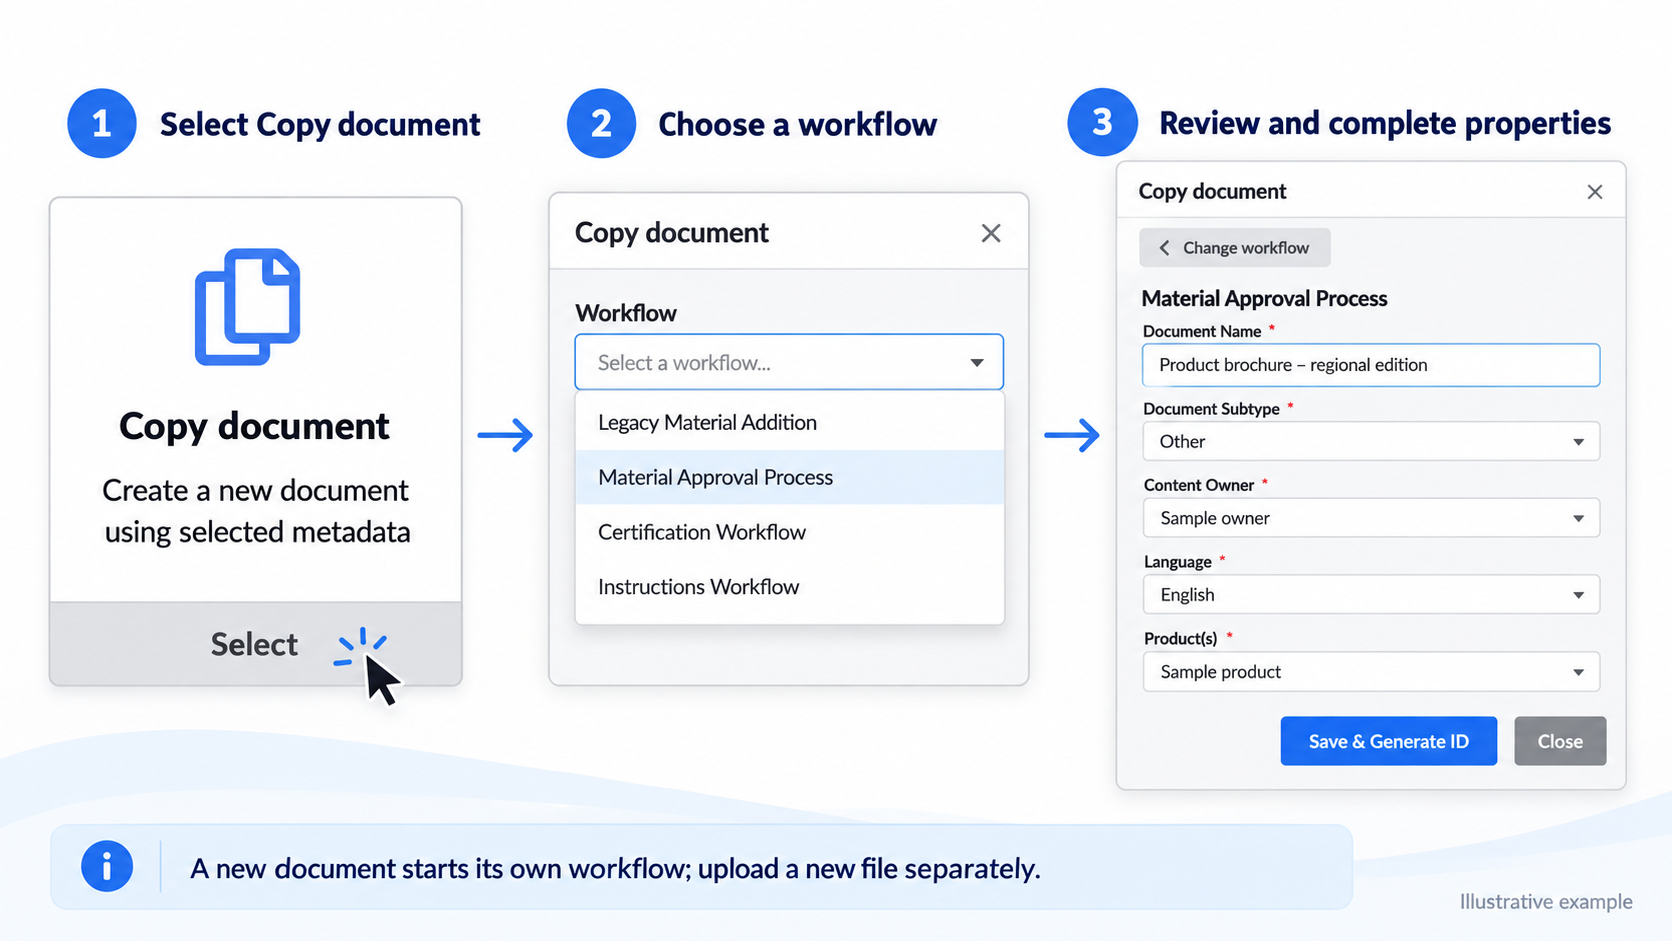Expand the Product(s) dropdown

[x=1370, y=672]
